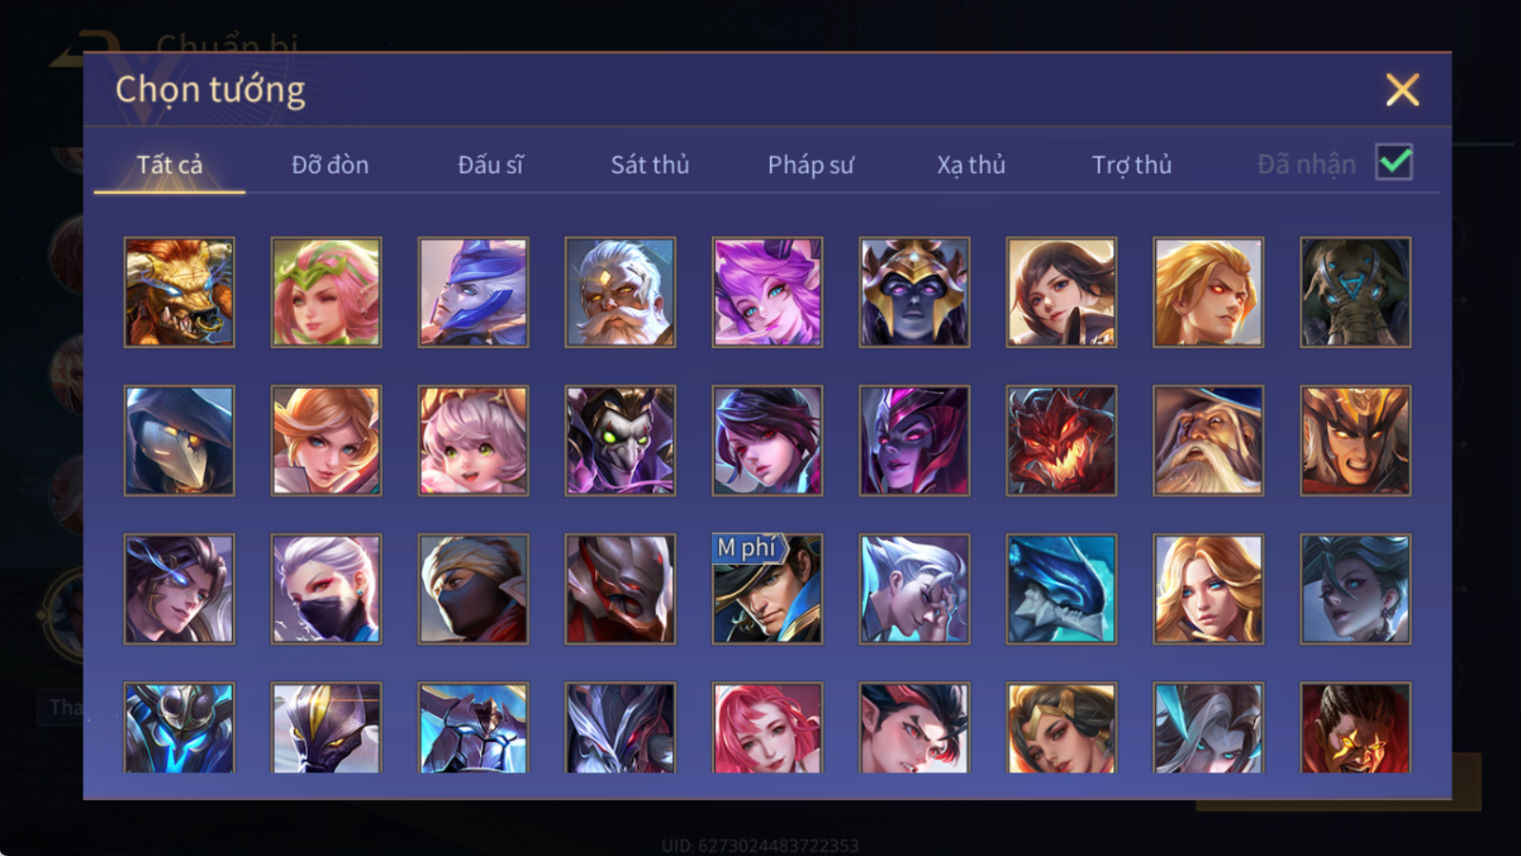Close the Chọn tướng dialog
The height and width of the screenshot is (856, 1521).
tap(1402, 90)
